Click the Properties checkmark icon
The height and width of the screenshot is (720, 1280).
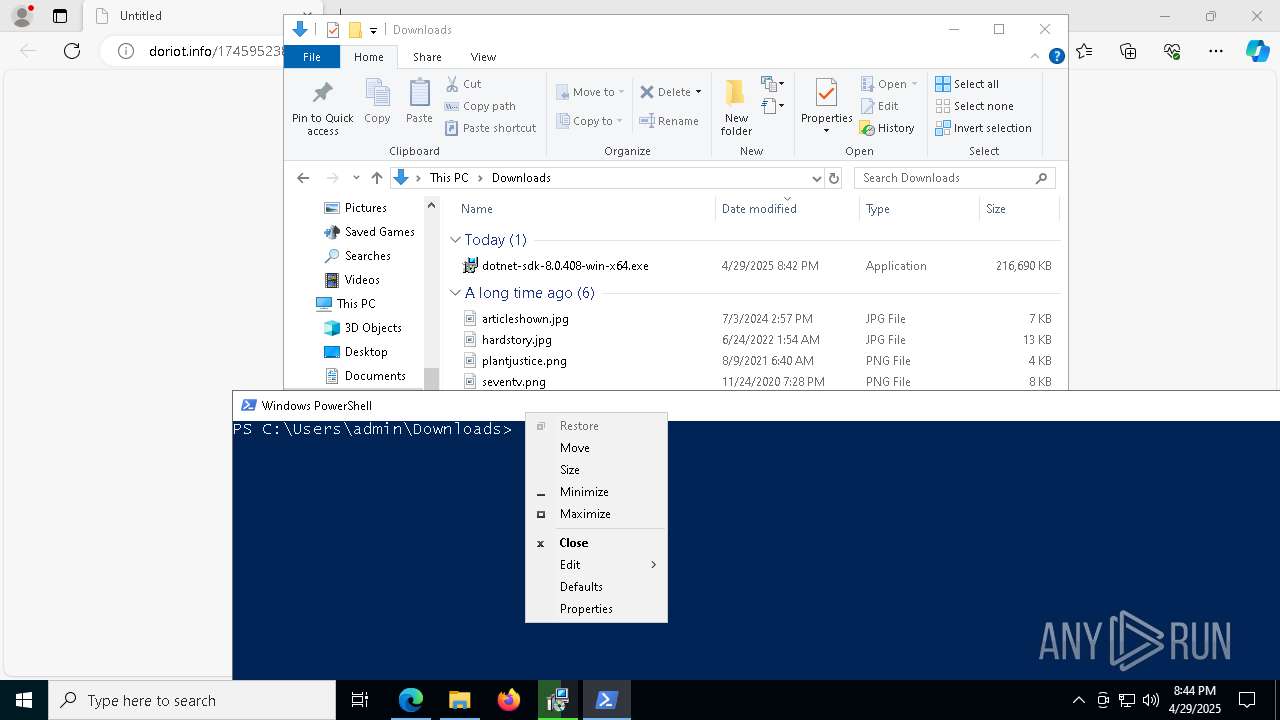point(826,93)
